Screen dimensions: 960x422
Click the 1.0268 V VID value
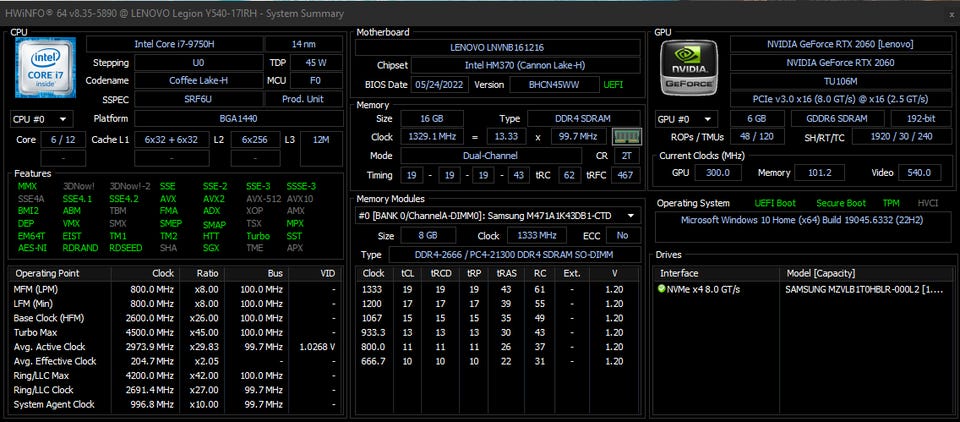click(317, 347)
